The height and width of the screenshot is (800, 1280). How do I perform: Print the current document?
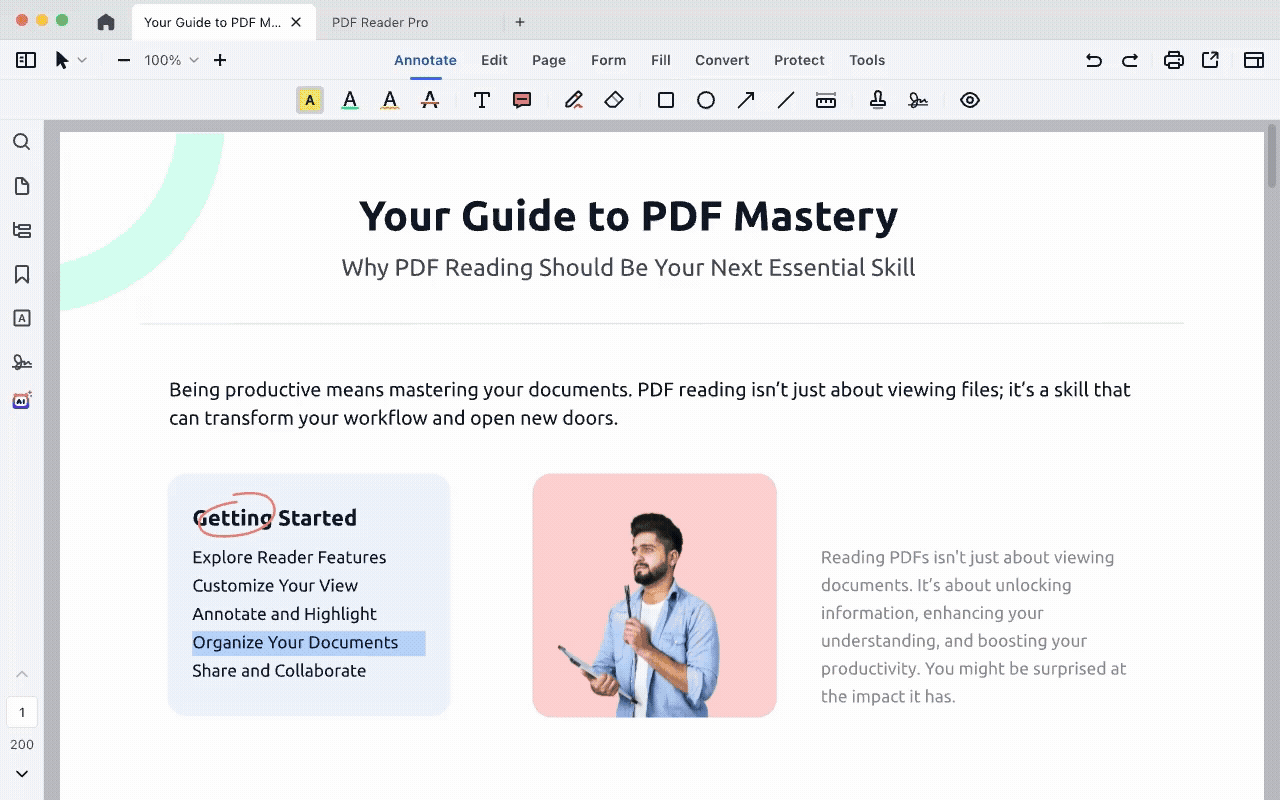coord(1174,60)
